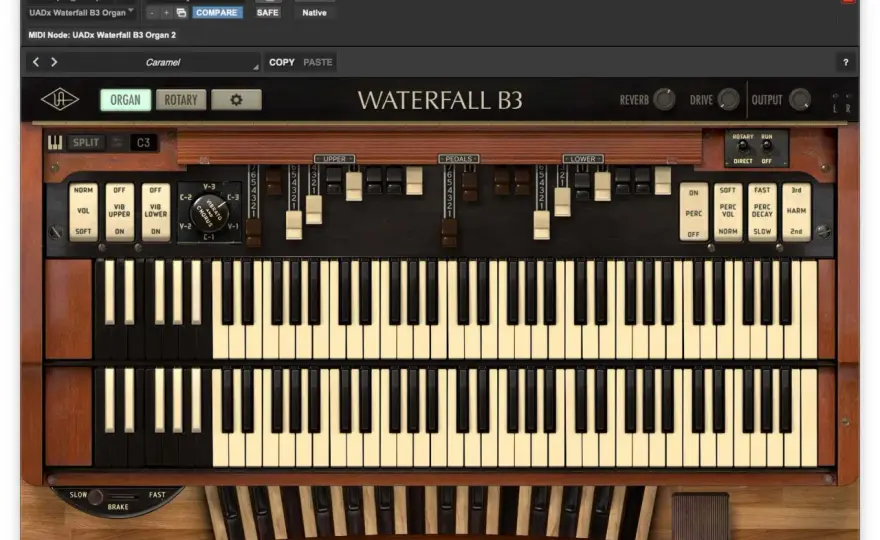Open the C3 split point selector
880x540 pixels.
[x=144, y=143]
